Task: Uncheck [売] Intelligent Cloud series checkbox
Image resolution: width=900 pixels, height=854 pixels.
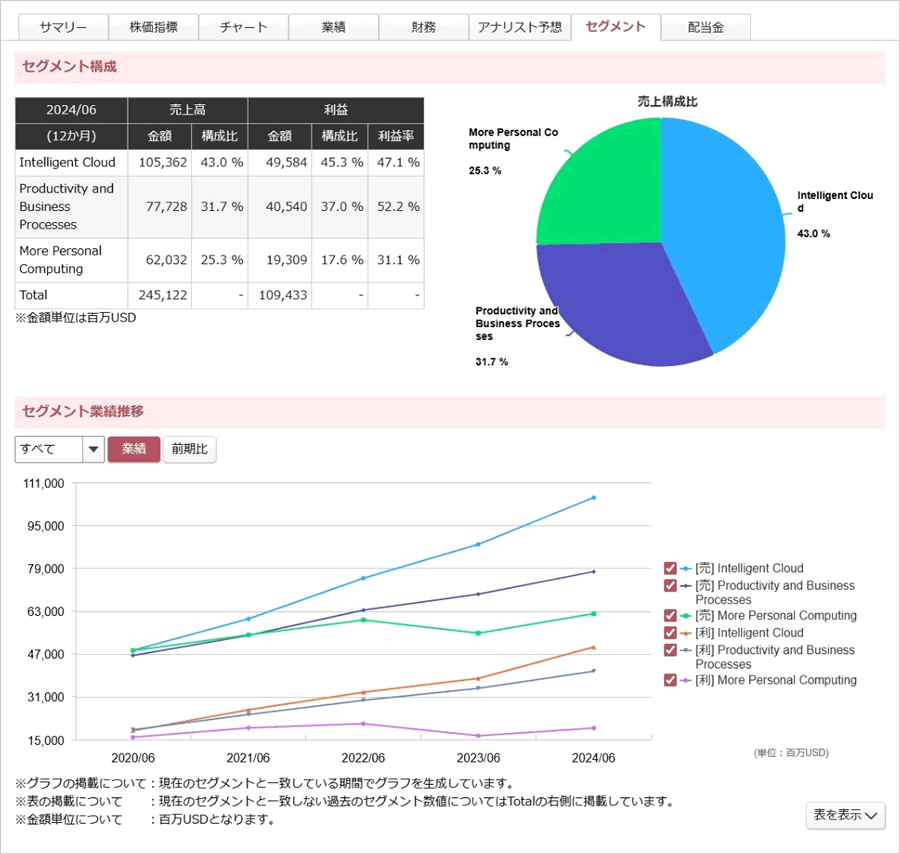Action: (x=670, y=568)
